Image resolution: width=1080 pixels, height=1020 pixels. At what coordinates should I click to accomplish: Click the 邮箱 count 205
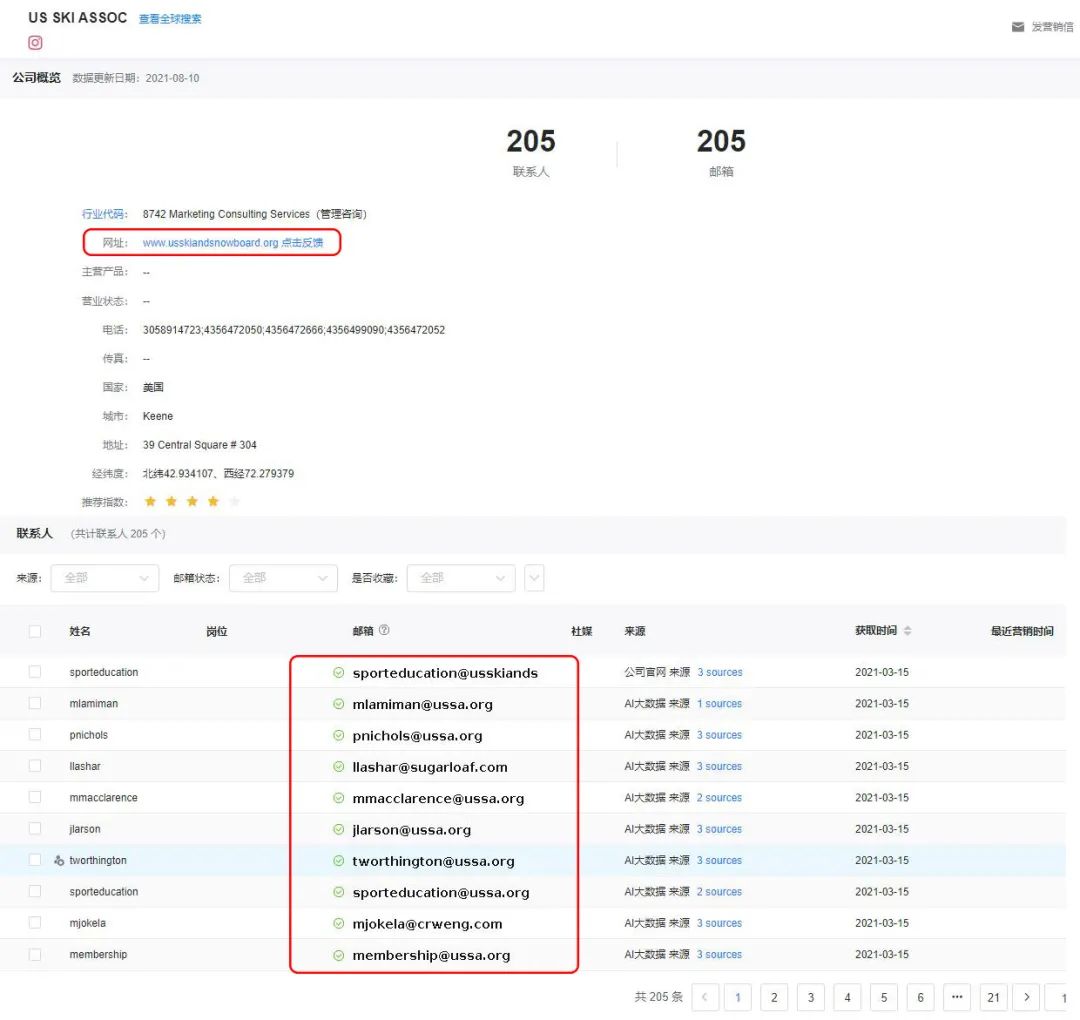pyautogui.click(x=721, y=141)
